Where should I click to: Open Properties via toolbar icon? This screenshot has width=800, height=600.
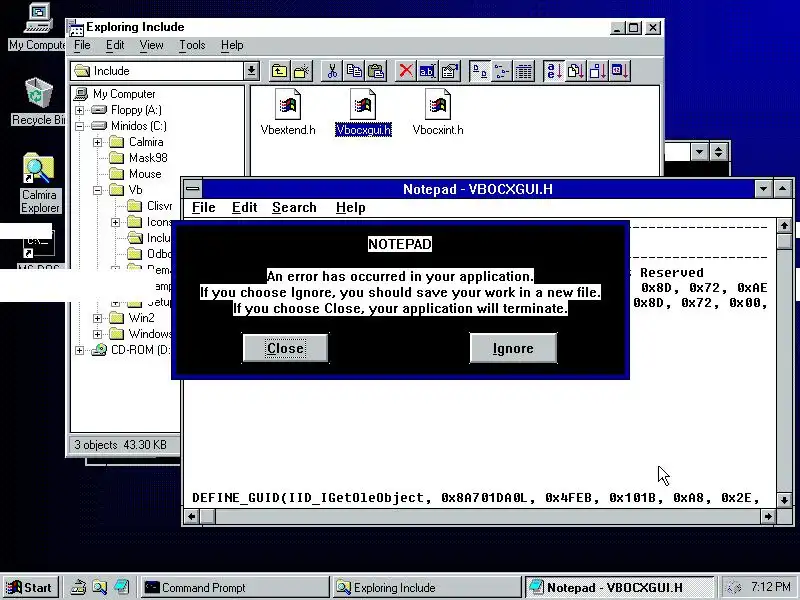click(x=449, y=71)
